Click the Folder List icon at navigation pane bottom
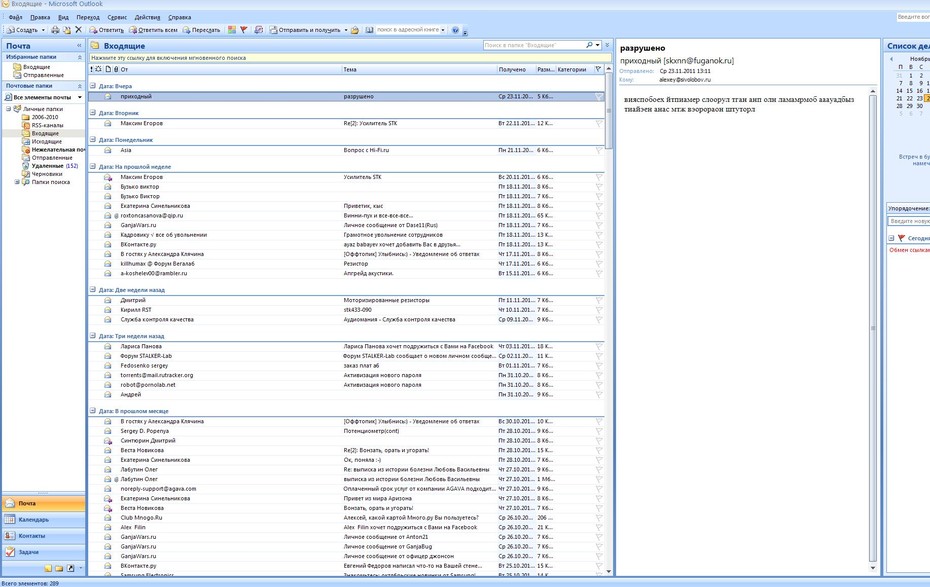 [x=59, y=568]
